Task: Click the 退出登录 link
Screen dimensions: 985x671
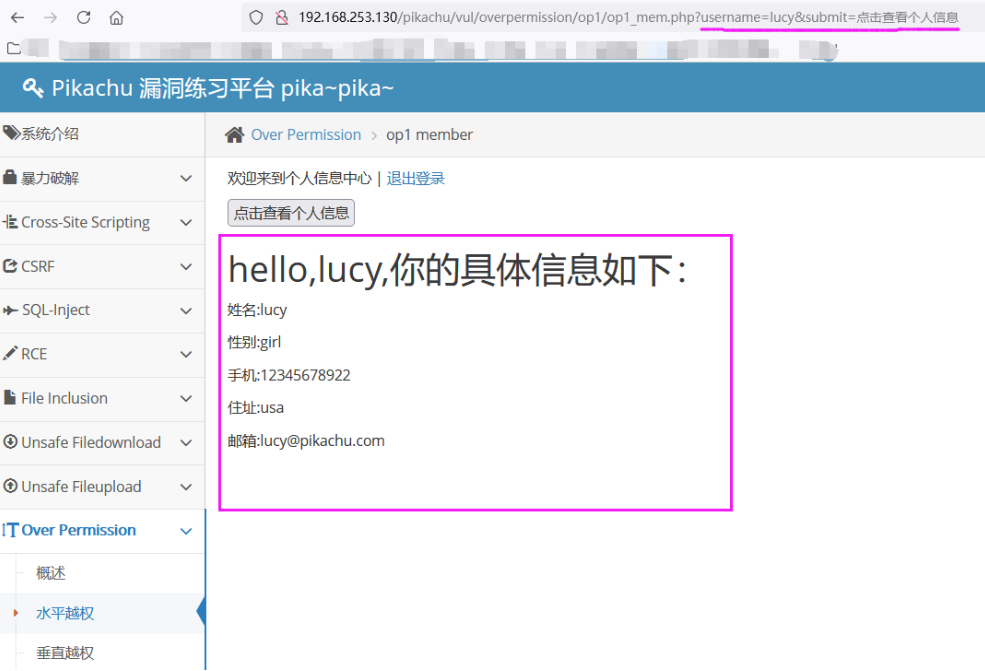Action: 413,177
